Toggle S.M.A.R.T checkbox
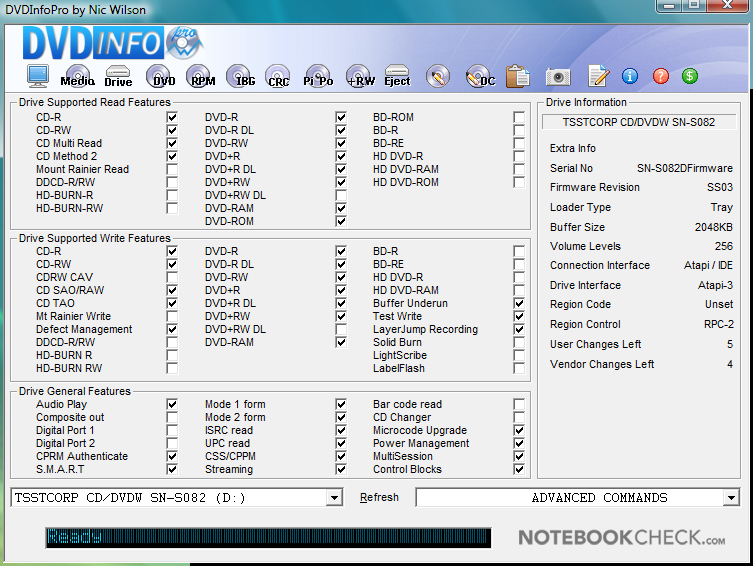Screen dimensions: 753x566 pos(172,469)
